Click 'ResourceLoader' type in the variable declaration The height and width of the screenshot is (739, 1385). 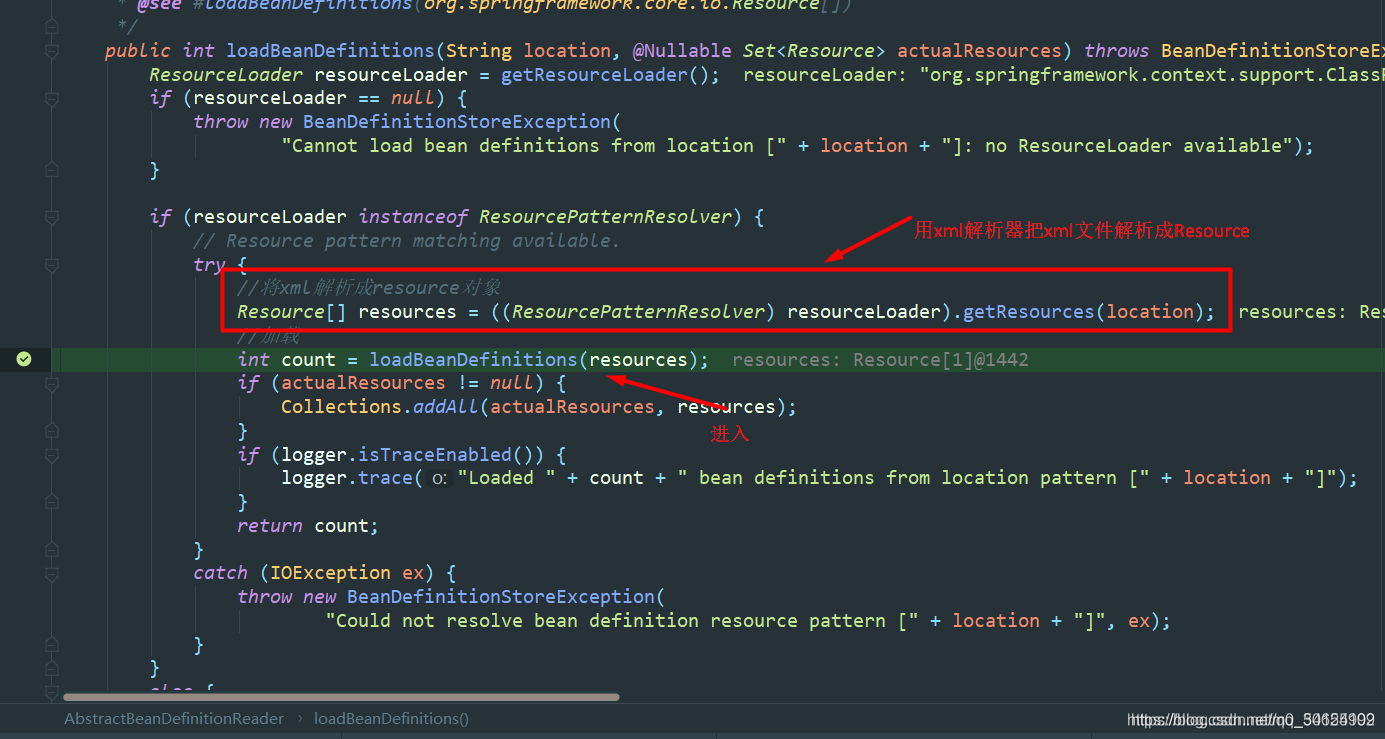[226, 75]
